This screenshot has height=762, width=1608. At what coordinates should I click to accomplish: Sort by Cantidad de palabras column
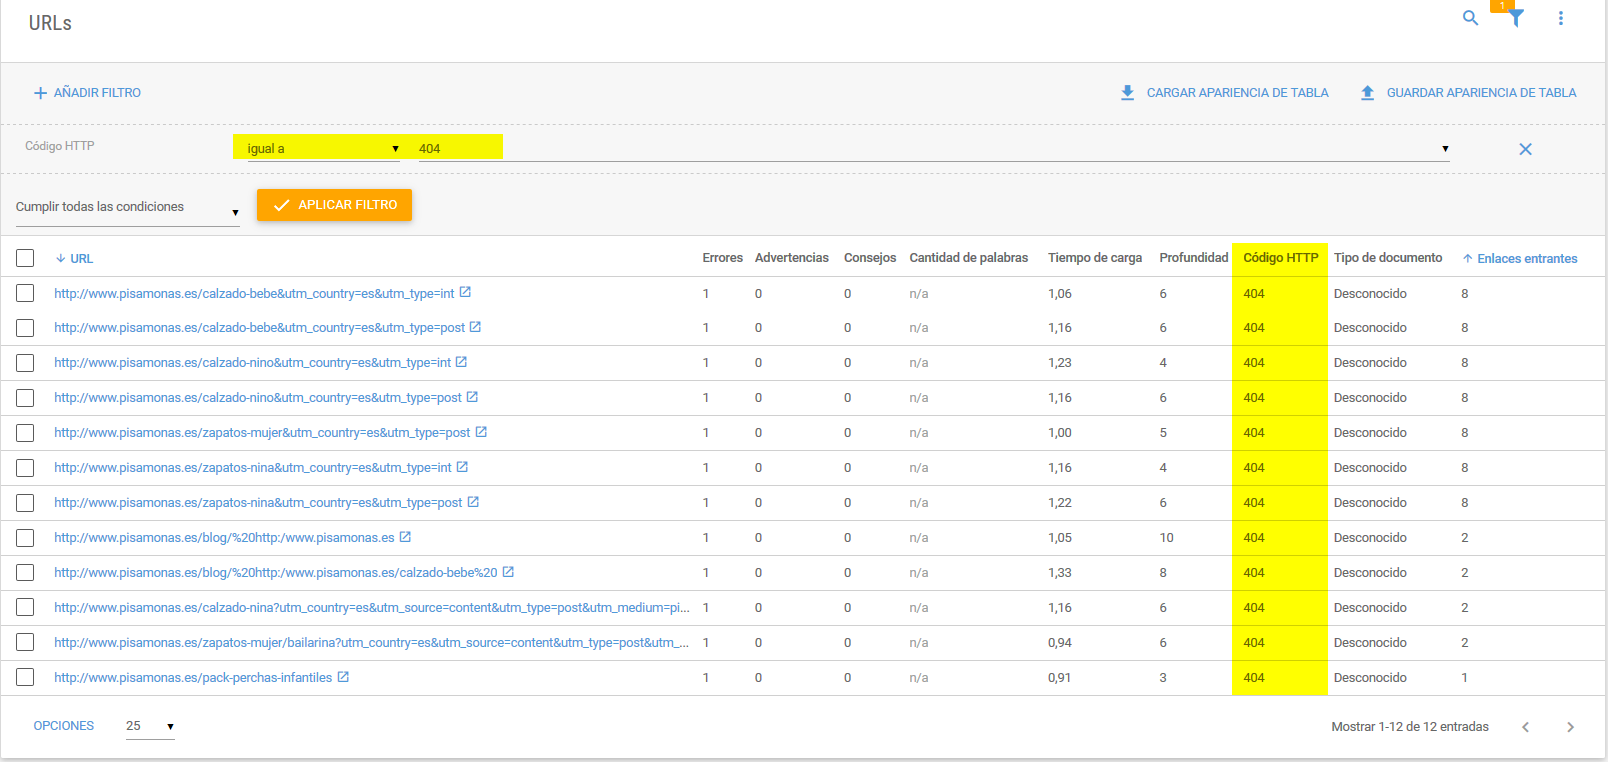point(968,257)
